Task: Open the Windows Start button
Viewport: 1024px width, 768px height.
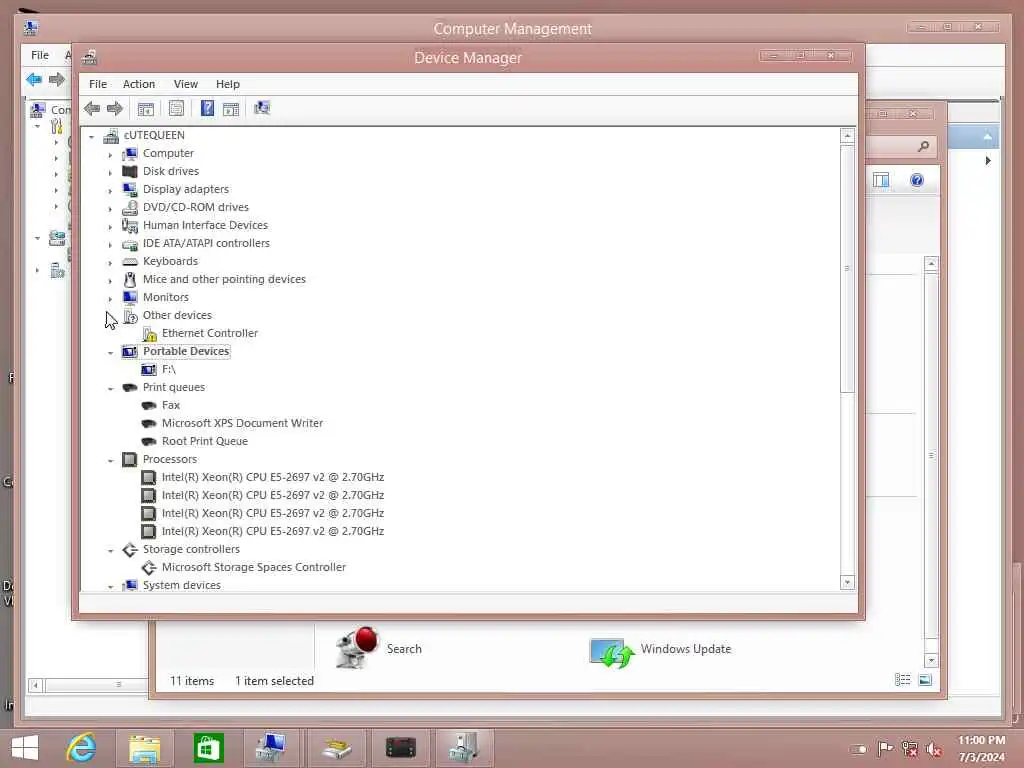Action: pyautogui.click(x=25, y=748)
